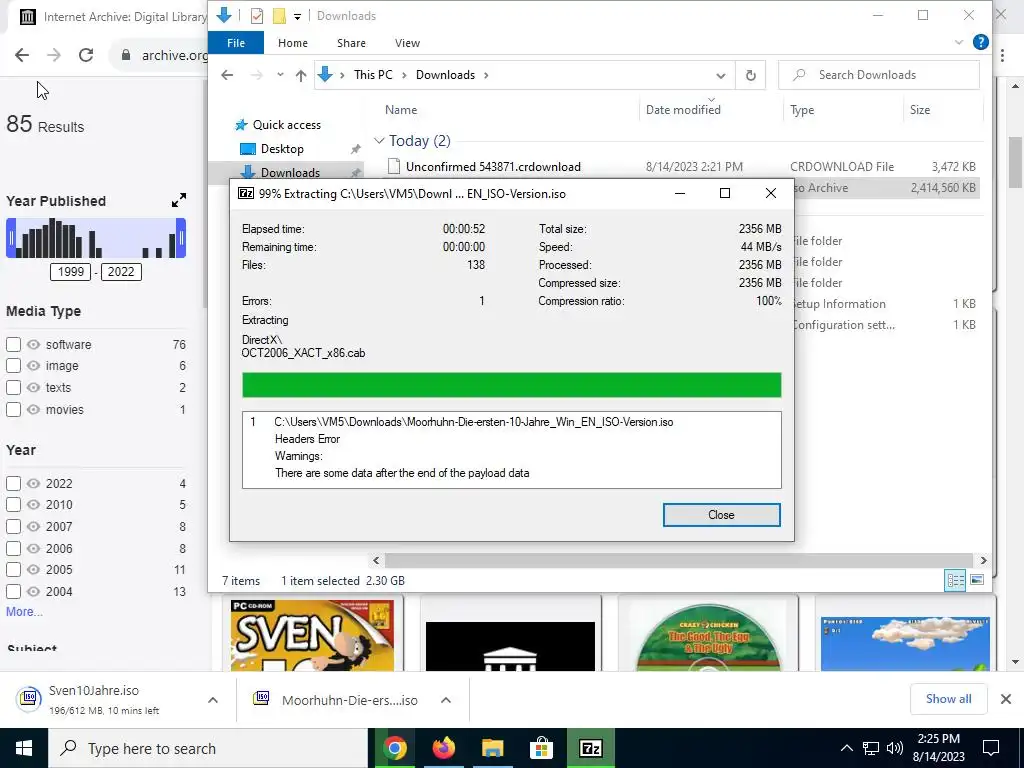
Task: Click the Explorer horizontal scrollbar
Action: pos(679,560)
